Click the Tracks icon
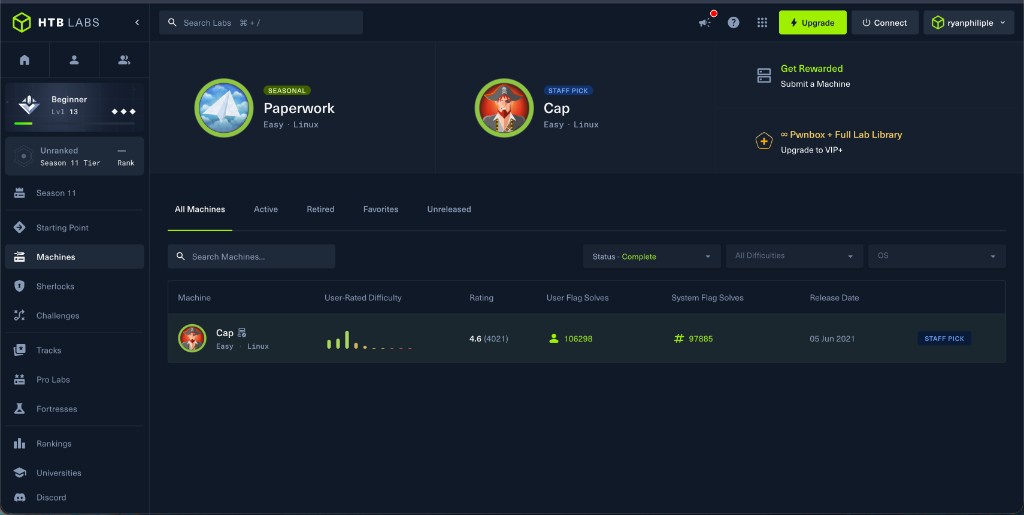This screenshot has width=1024, height=515. point(20,351)
